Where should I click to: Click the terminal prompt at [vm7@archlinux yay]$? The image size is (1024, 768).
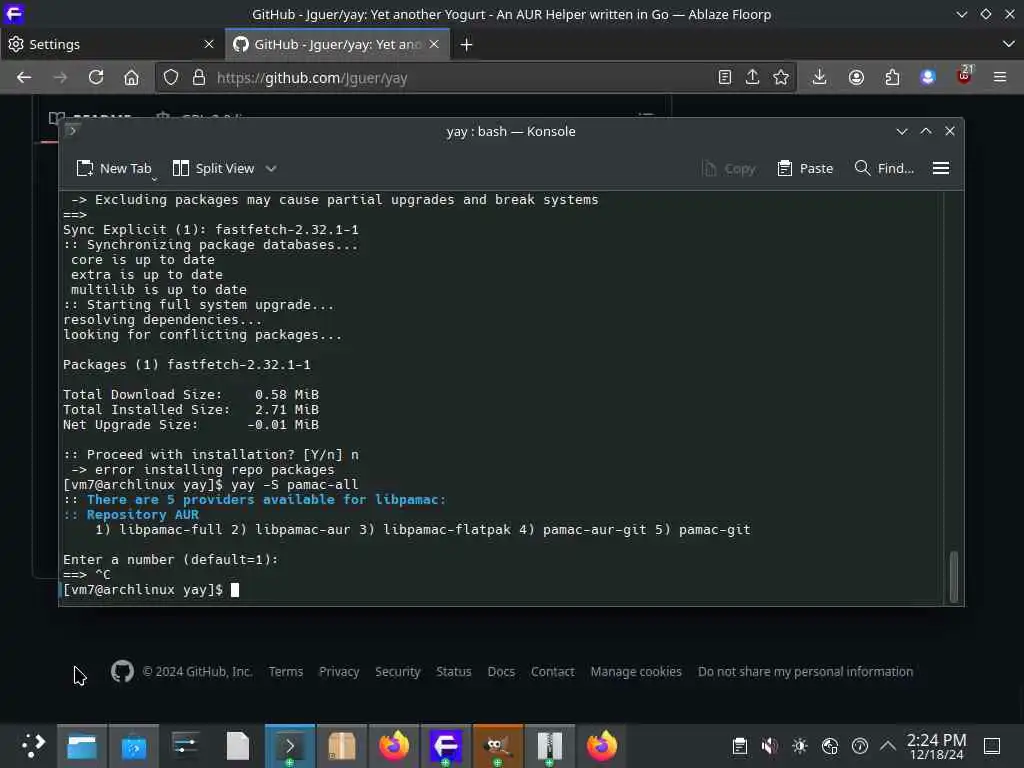coord(142,590)
